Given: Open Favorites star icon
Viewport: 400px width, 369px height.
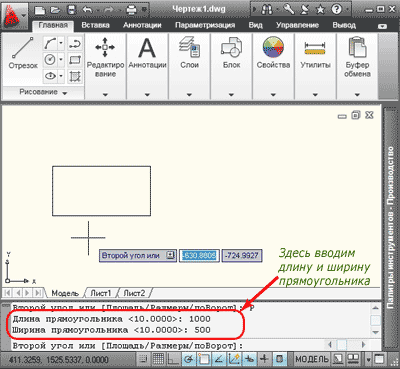Looking at the screenshot, I should (320, 10).
